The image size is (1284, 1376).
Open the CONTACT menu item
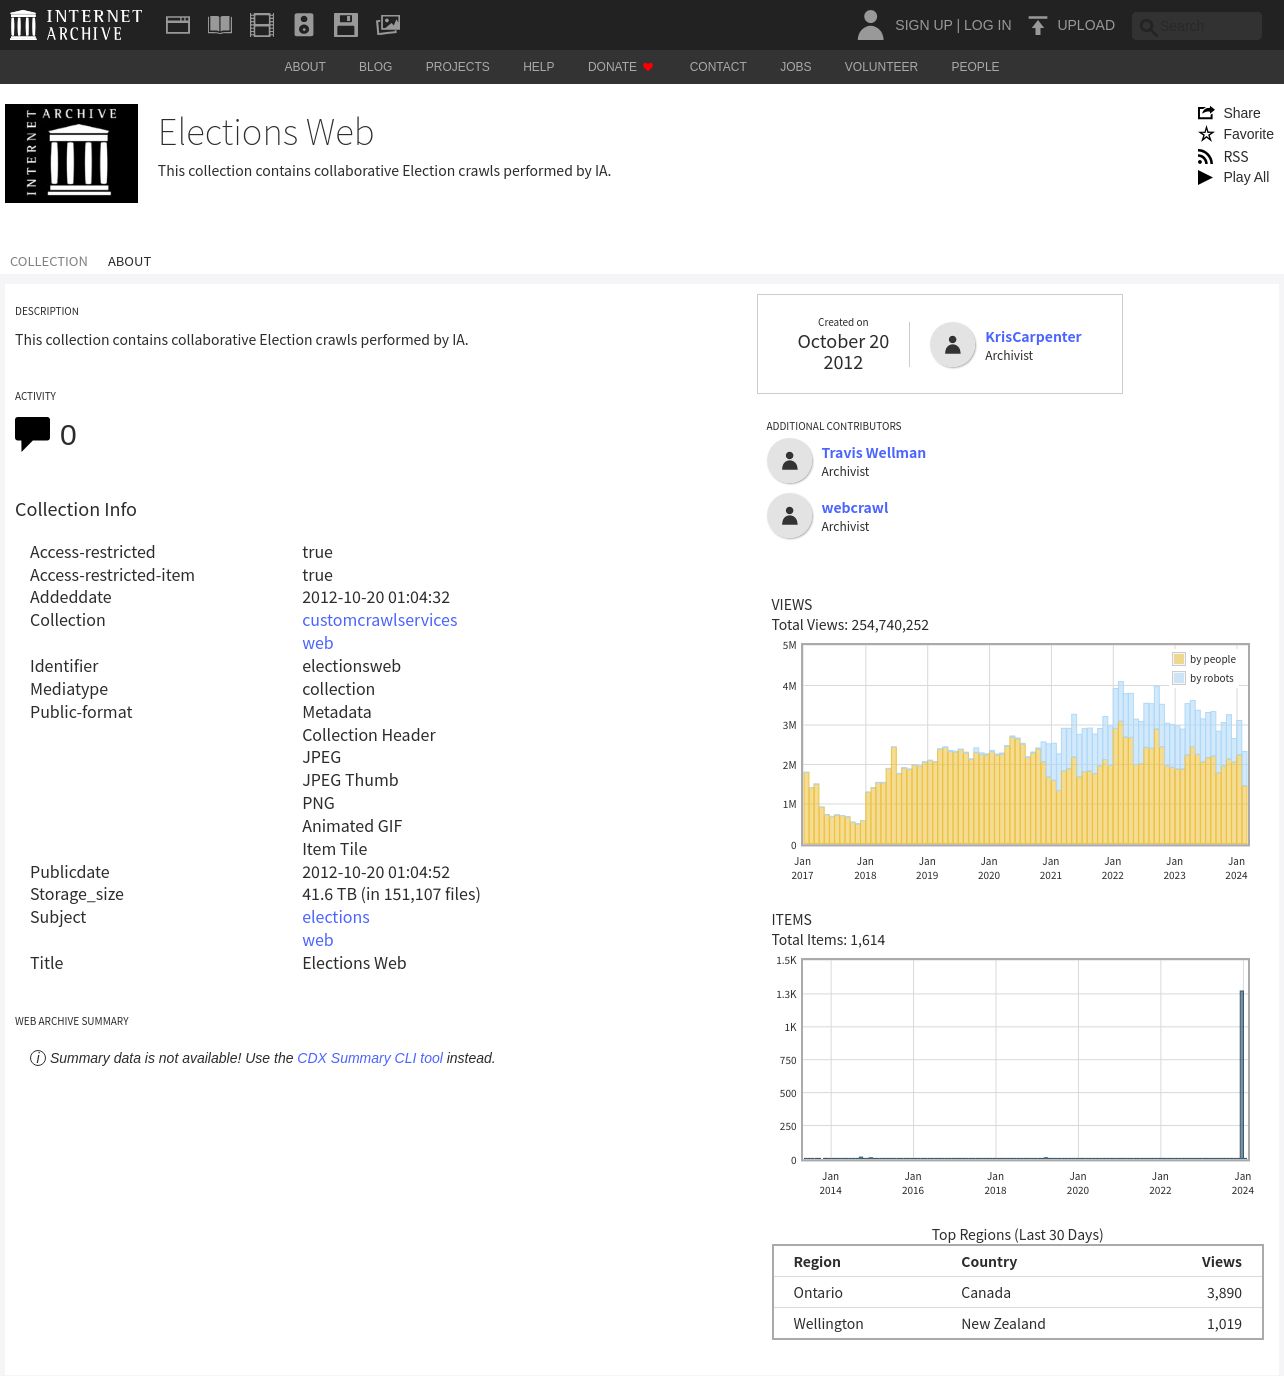click(x=718, y=67)
